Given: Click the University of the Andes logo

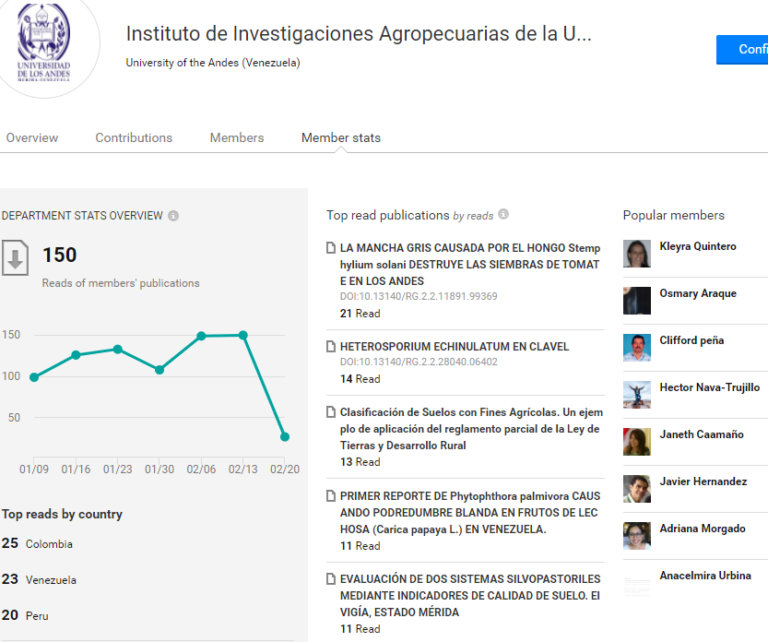Looking at the screenshot, I should (44, 43).
